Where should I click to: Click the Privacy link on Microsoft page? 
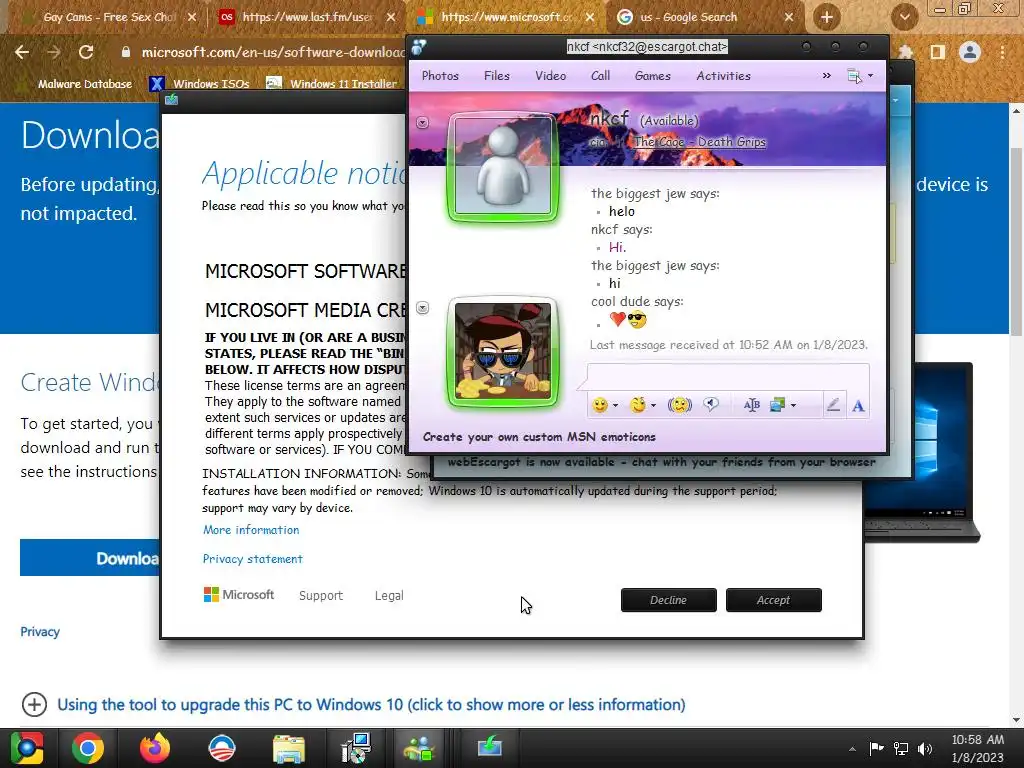(40, 632)
